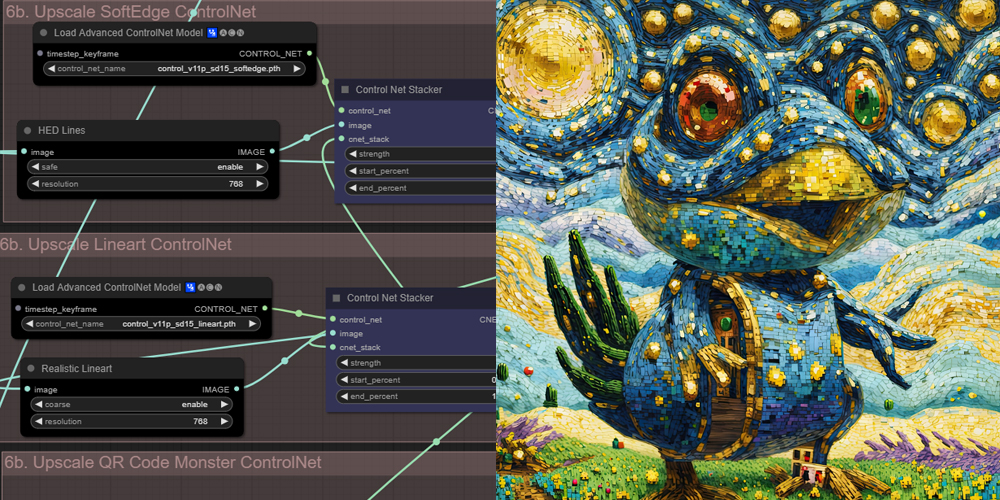Image resolution: width=1000 pixels, height=500 pixels.
Task: Toggle the safe enable option in HED Lines
Action: pyautogui.click(x=147, y=167)
